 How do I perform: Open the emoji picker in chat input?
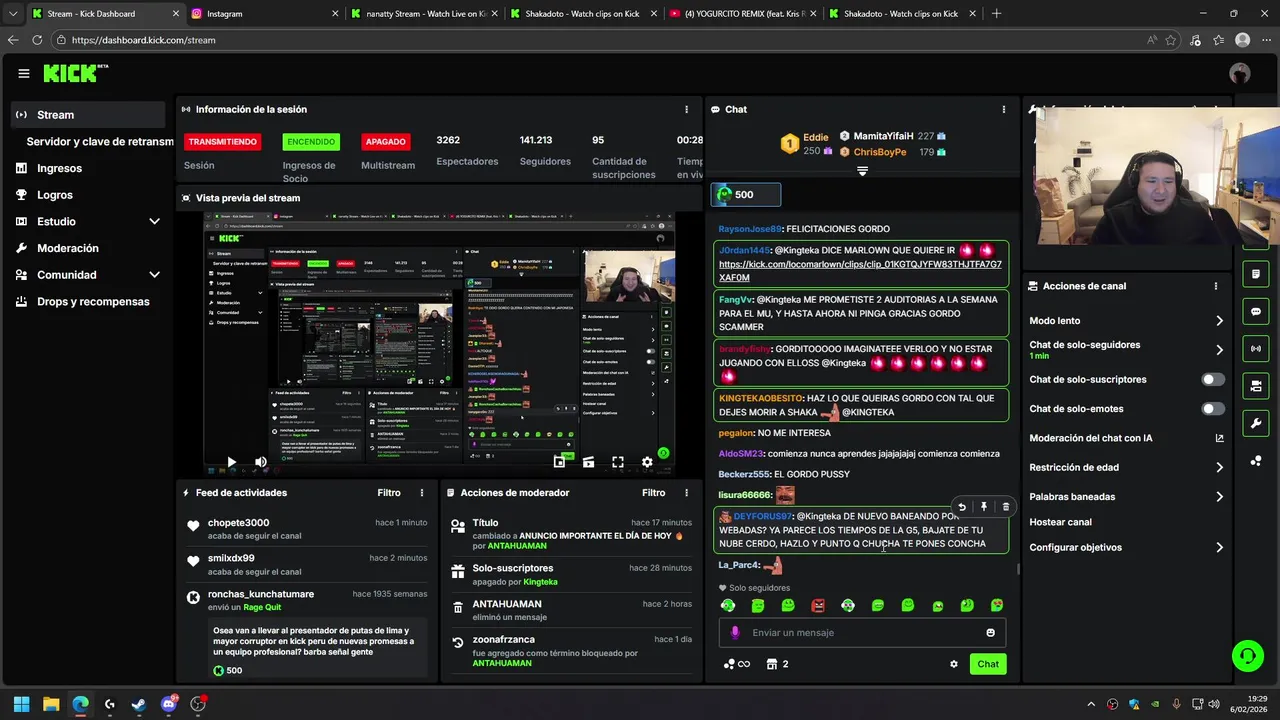pyautogui.click(x=991, y=633)
